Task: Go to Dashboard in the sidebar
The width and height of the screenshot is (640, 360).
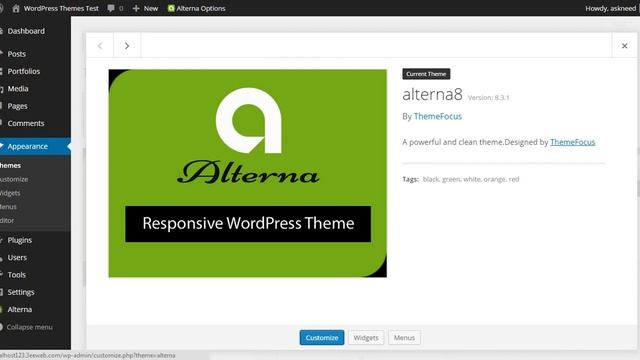Action: 26,31
